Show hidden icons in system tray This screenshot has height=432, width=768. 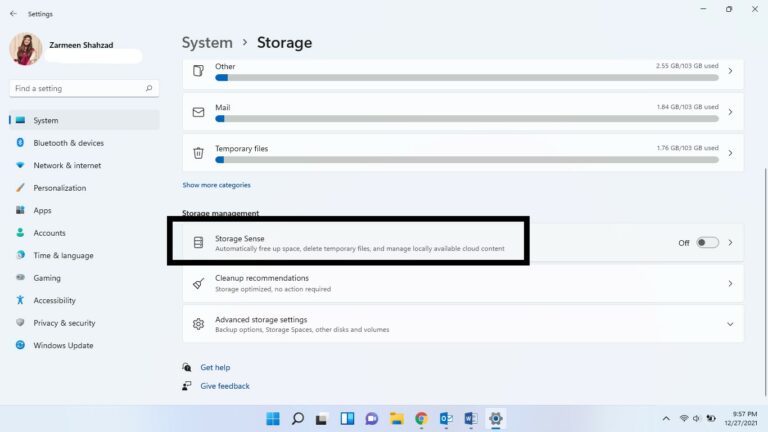coord(666,419)
